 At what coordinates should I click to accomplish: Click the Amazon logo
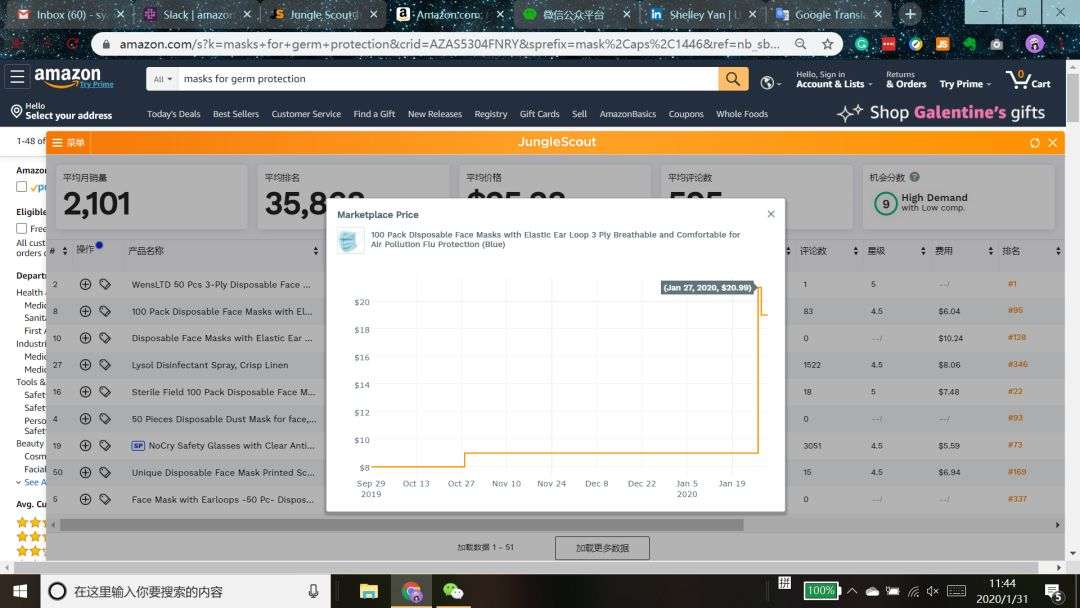(x=73, y=77)
